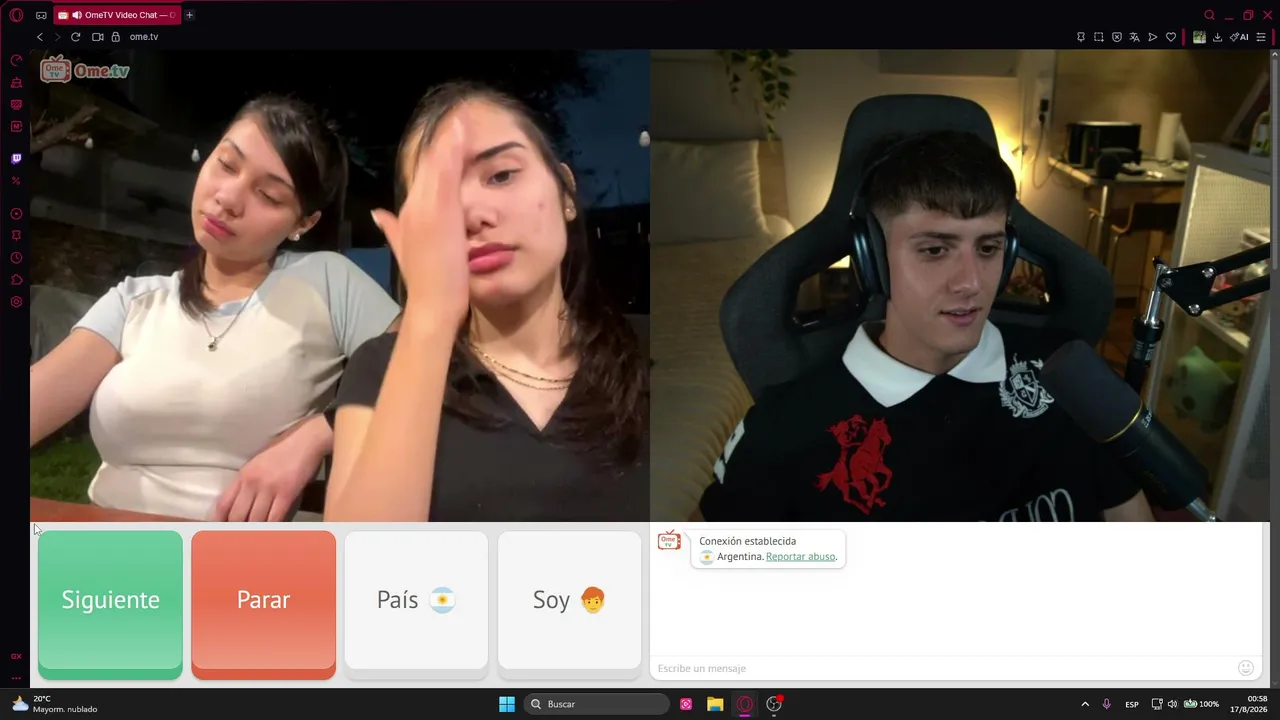The image size is (1280, 720).
Task: Click the Buscar taskbar search box
Action: pyautogui.click(x=597, y=704)
